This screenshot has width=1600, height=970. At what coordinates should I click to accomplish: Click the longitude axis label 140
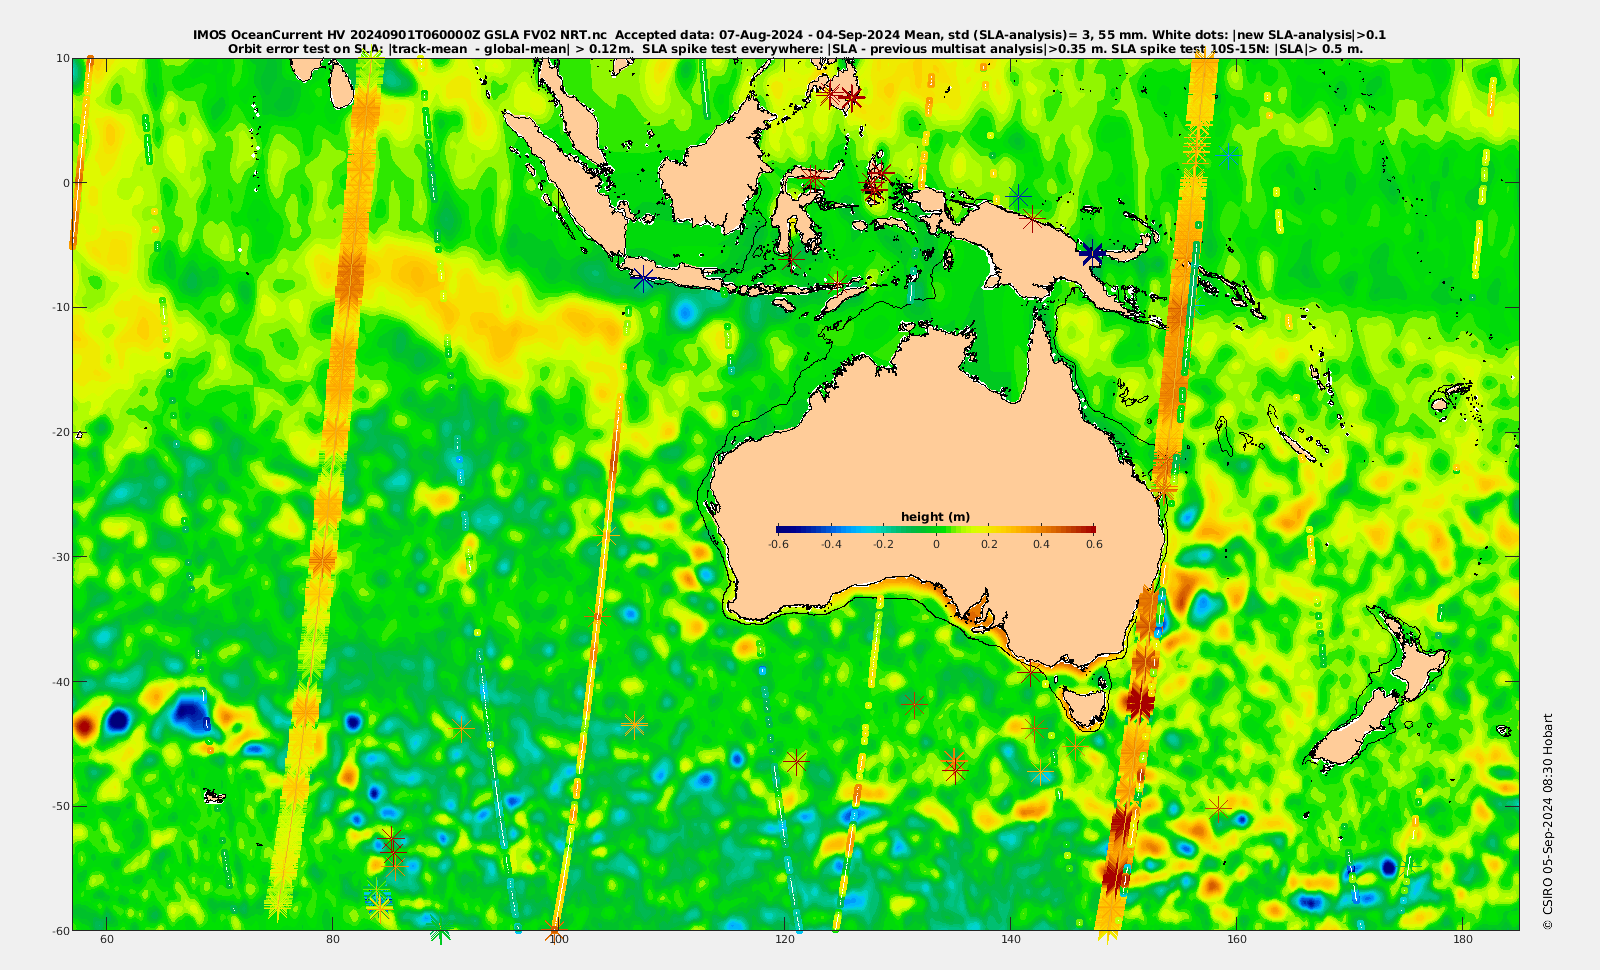(1011, 940)
